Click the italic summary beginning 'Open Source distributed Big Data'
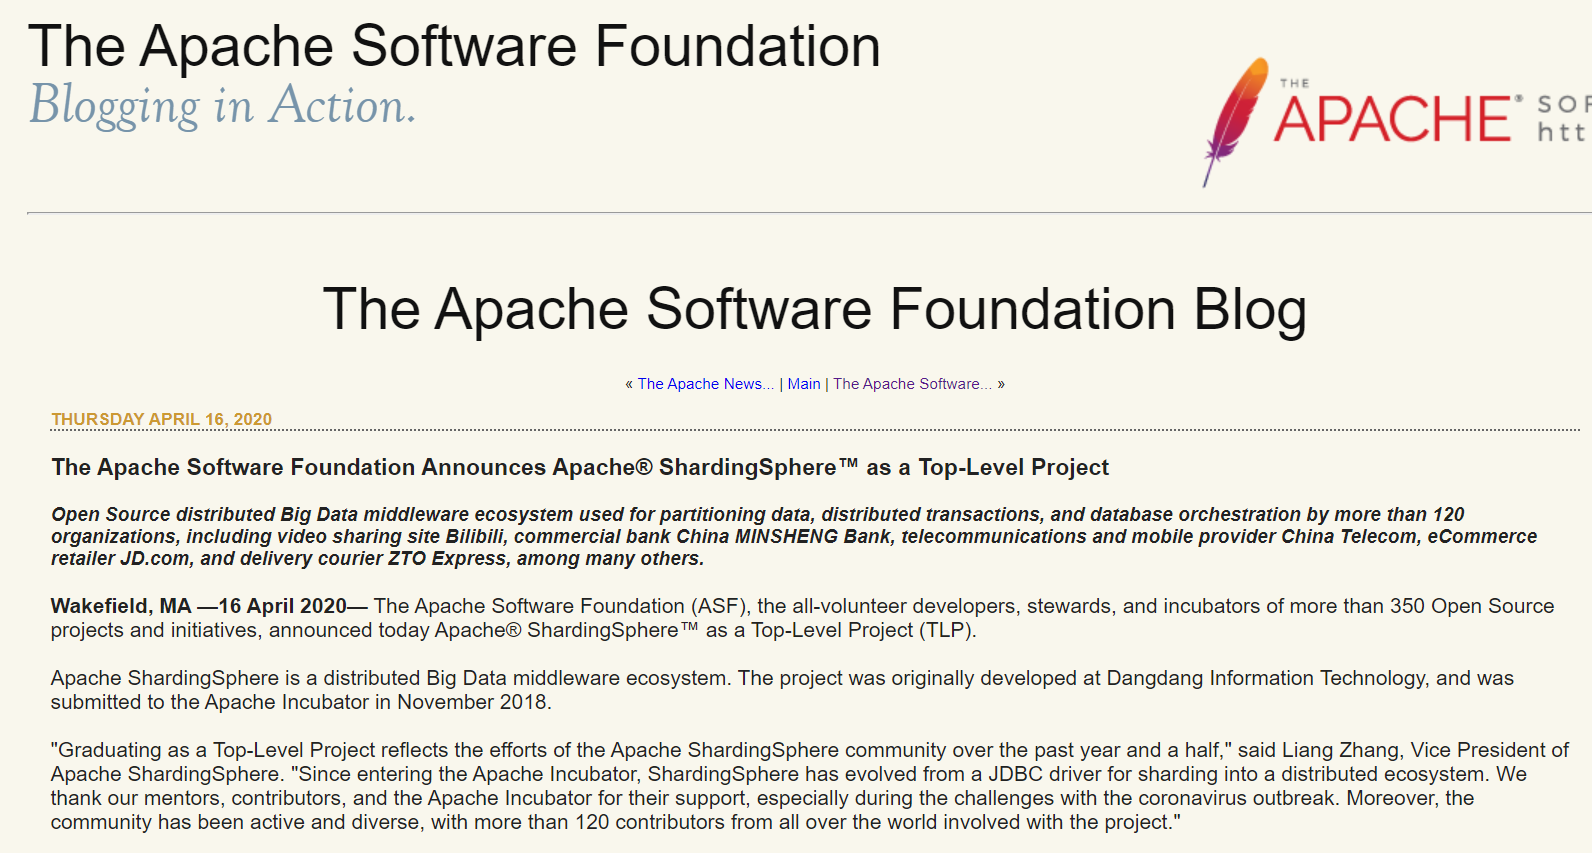Image resolution: width=1592 pixels, height=853 pixels. [795, 536]
